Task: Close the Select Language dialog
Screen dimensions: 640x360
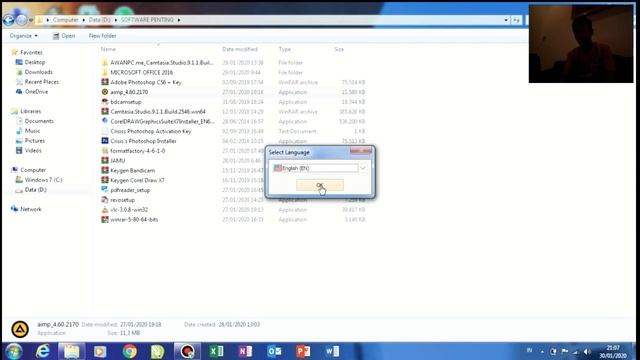Action: [361, 151]
